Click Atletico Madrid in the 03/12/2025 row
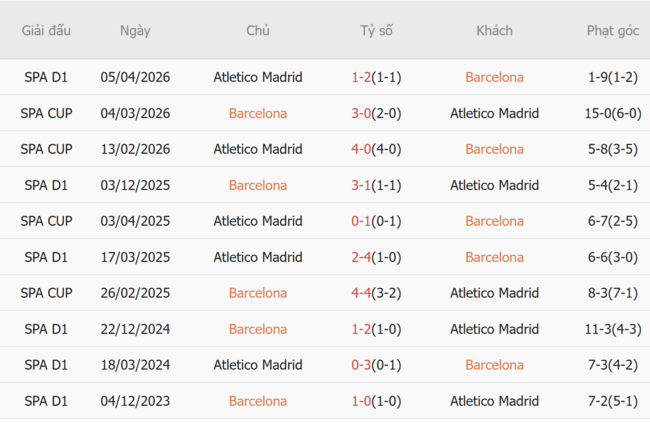Viewport: 650px width, 423px height. (494, 185)
